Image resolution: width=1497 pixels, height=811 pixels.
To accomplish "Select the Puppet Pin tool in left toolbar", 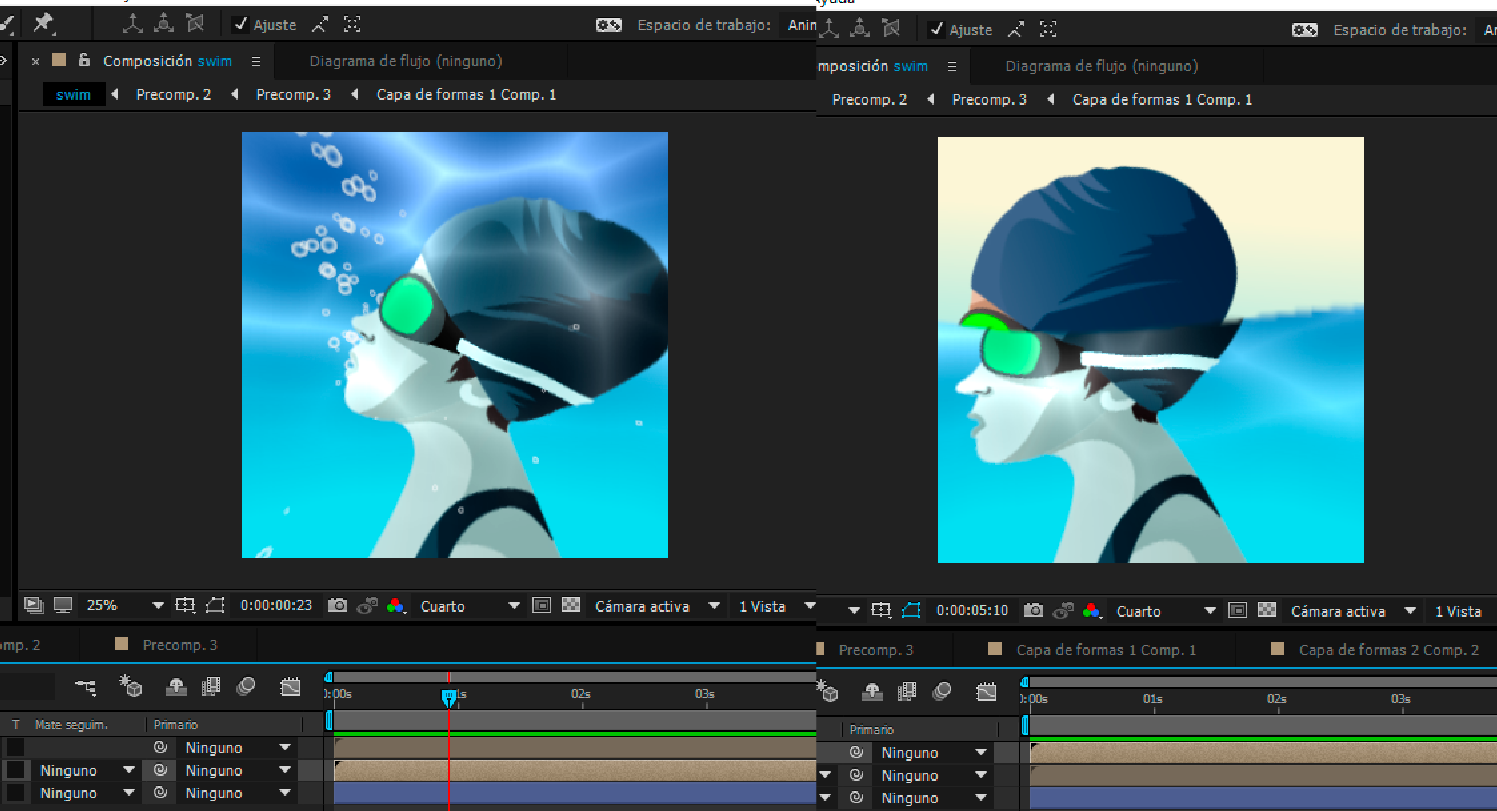I will point(44,22).
